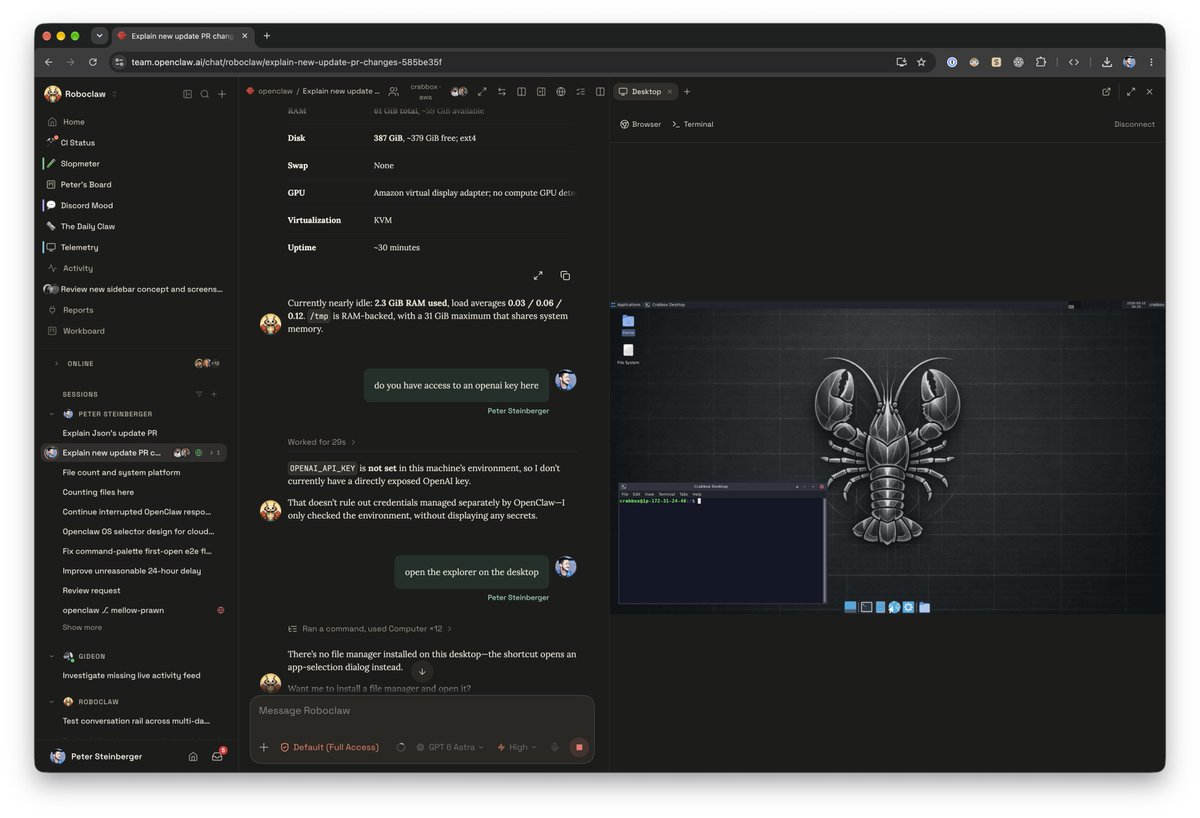Expand chat with the diagonal arrows icon
The height and width of the screenshot is (818, 1200).
click(482, 91)
